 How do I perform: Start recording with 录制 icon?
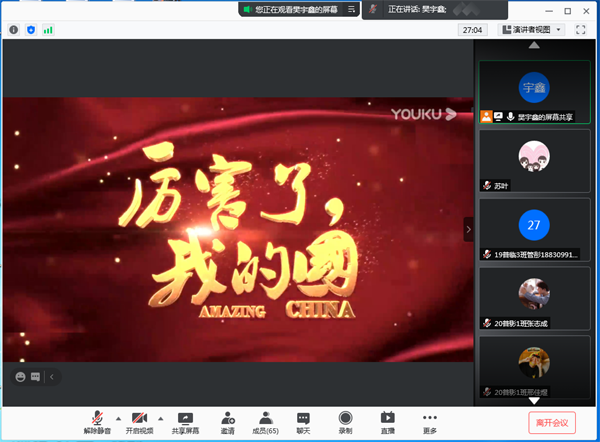pos(345,422)
